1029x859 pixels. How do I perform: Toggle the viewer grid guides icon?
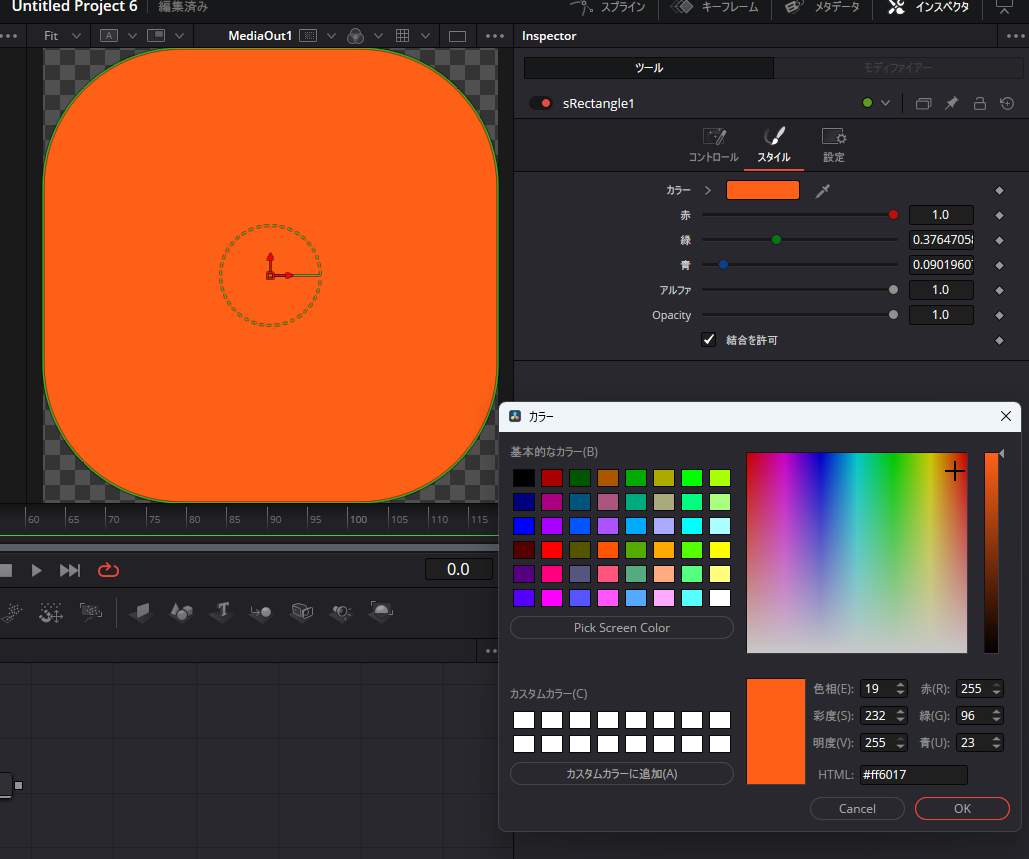click(x=403, y=35)
